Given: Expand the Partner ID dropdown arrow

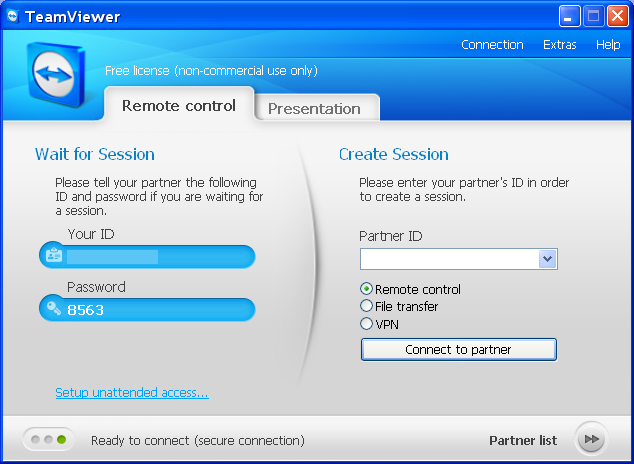Looking at the screenshot, I should click(547, 259).
